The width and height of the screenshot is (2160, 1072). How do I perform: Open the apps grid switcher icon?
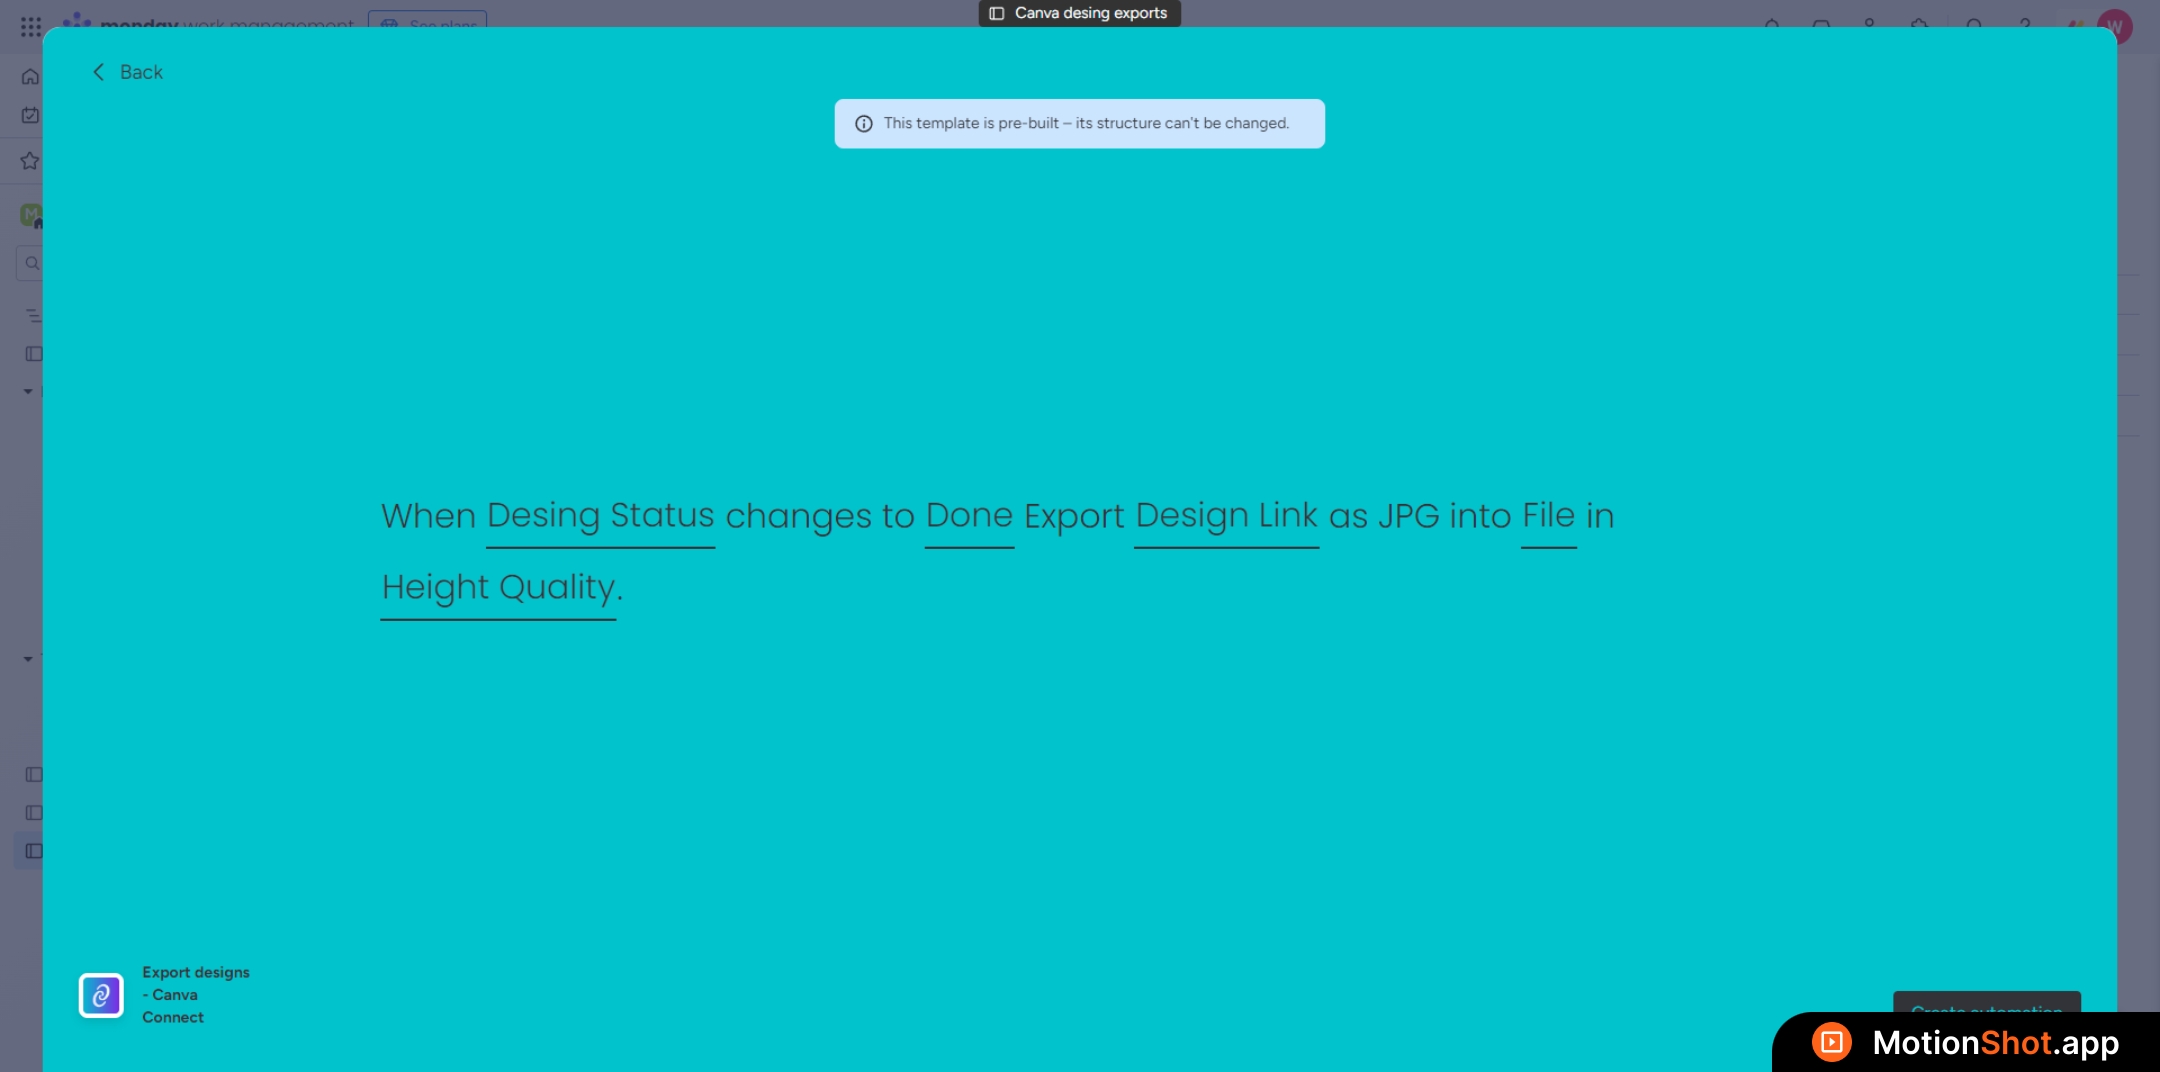point(31,26)
